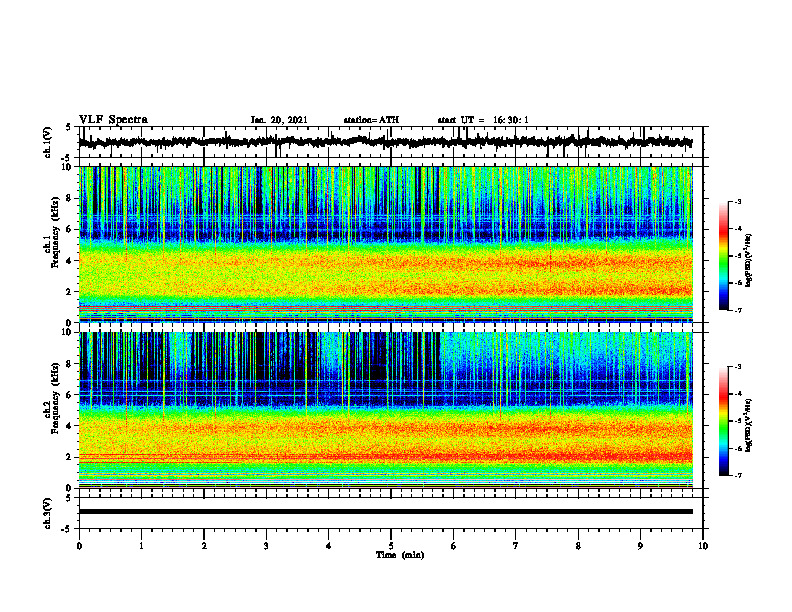Click the 1-minute tick label on Time axis
This screenshot has height=612, width=792.
(x=141, y=546)
